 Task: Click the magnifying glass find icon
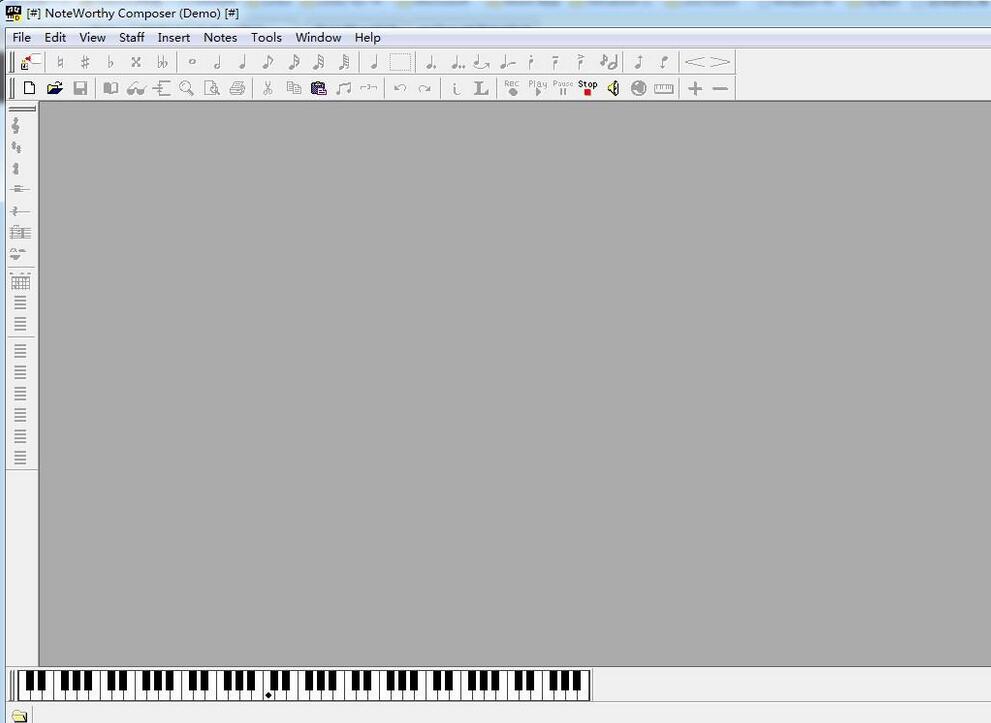[x=186, y=88]
